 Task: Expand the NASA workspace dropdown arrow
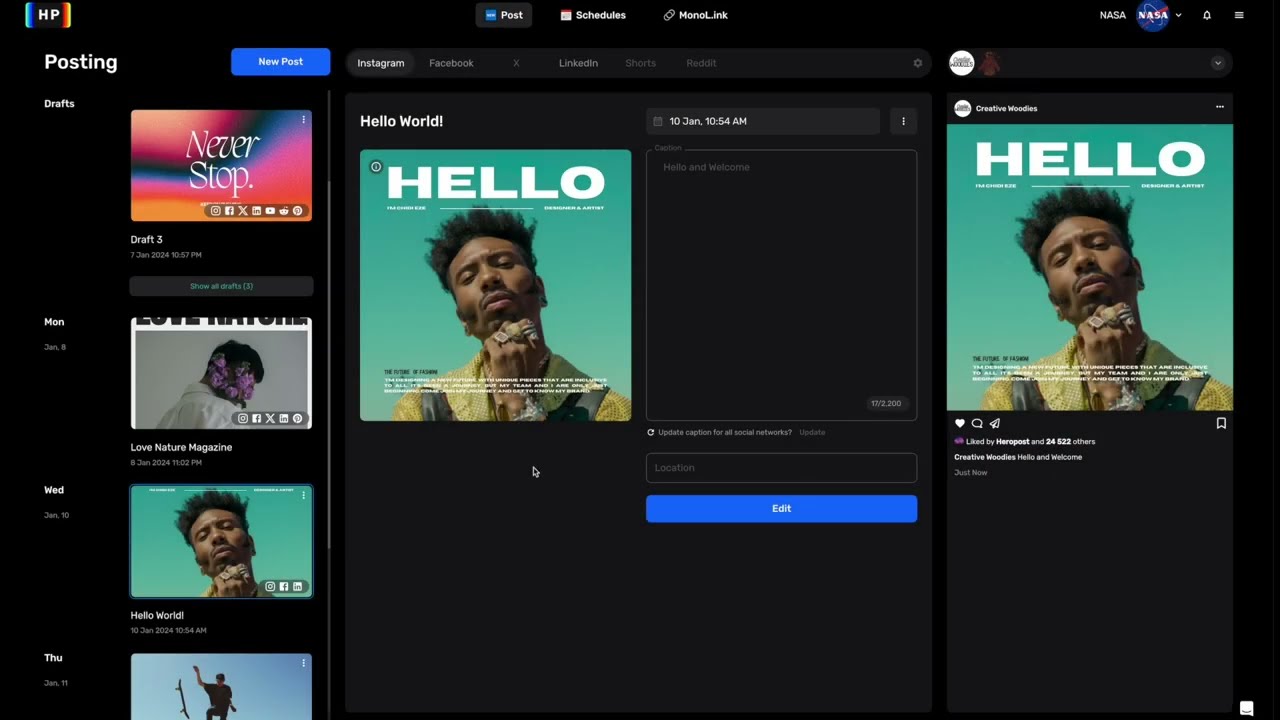coord(1178,15)
